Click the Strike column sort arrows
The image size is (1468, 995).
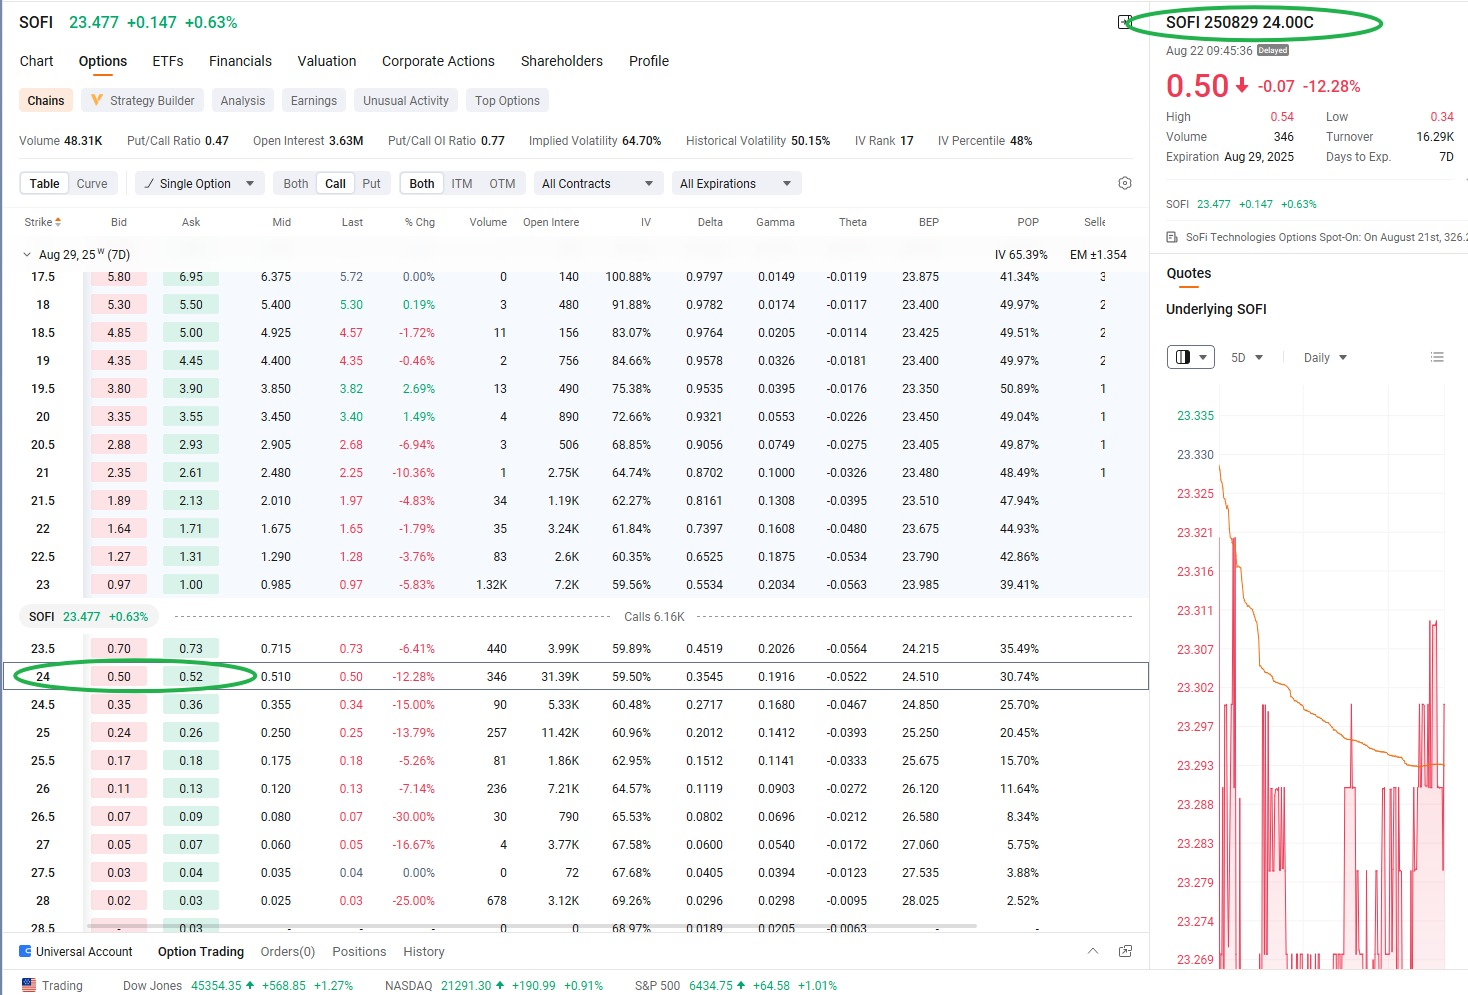click(x=58, y=222)
